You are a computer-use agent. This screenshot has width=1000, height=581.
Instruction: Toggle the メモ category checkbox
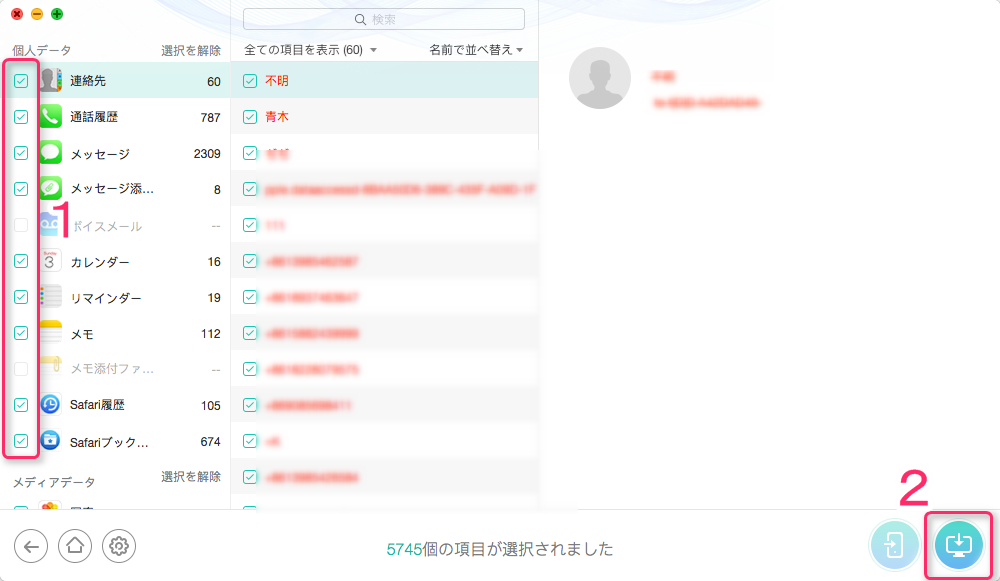point(21,333)
